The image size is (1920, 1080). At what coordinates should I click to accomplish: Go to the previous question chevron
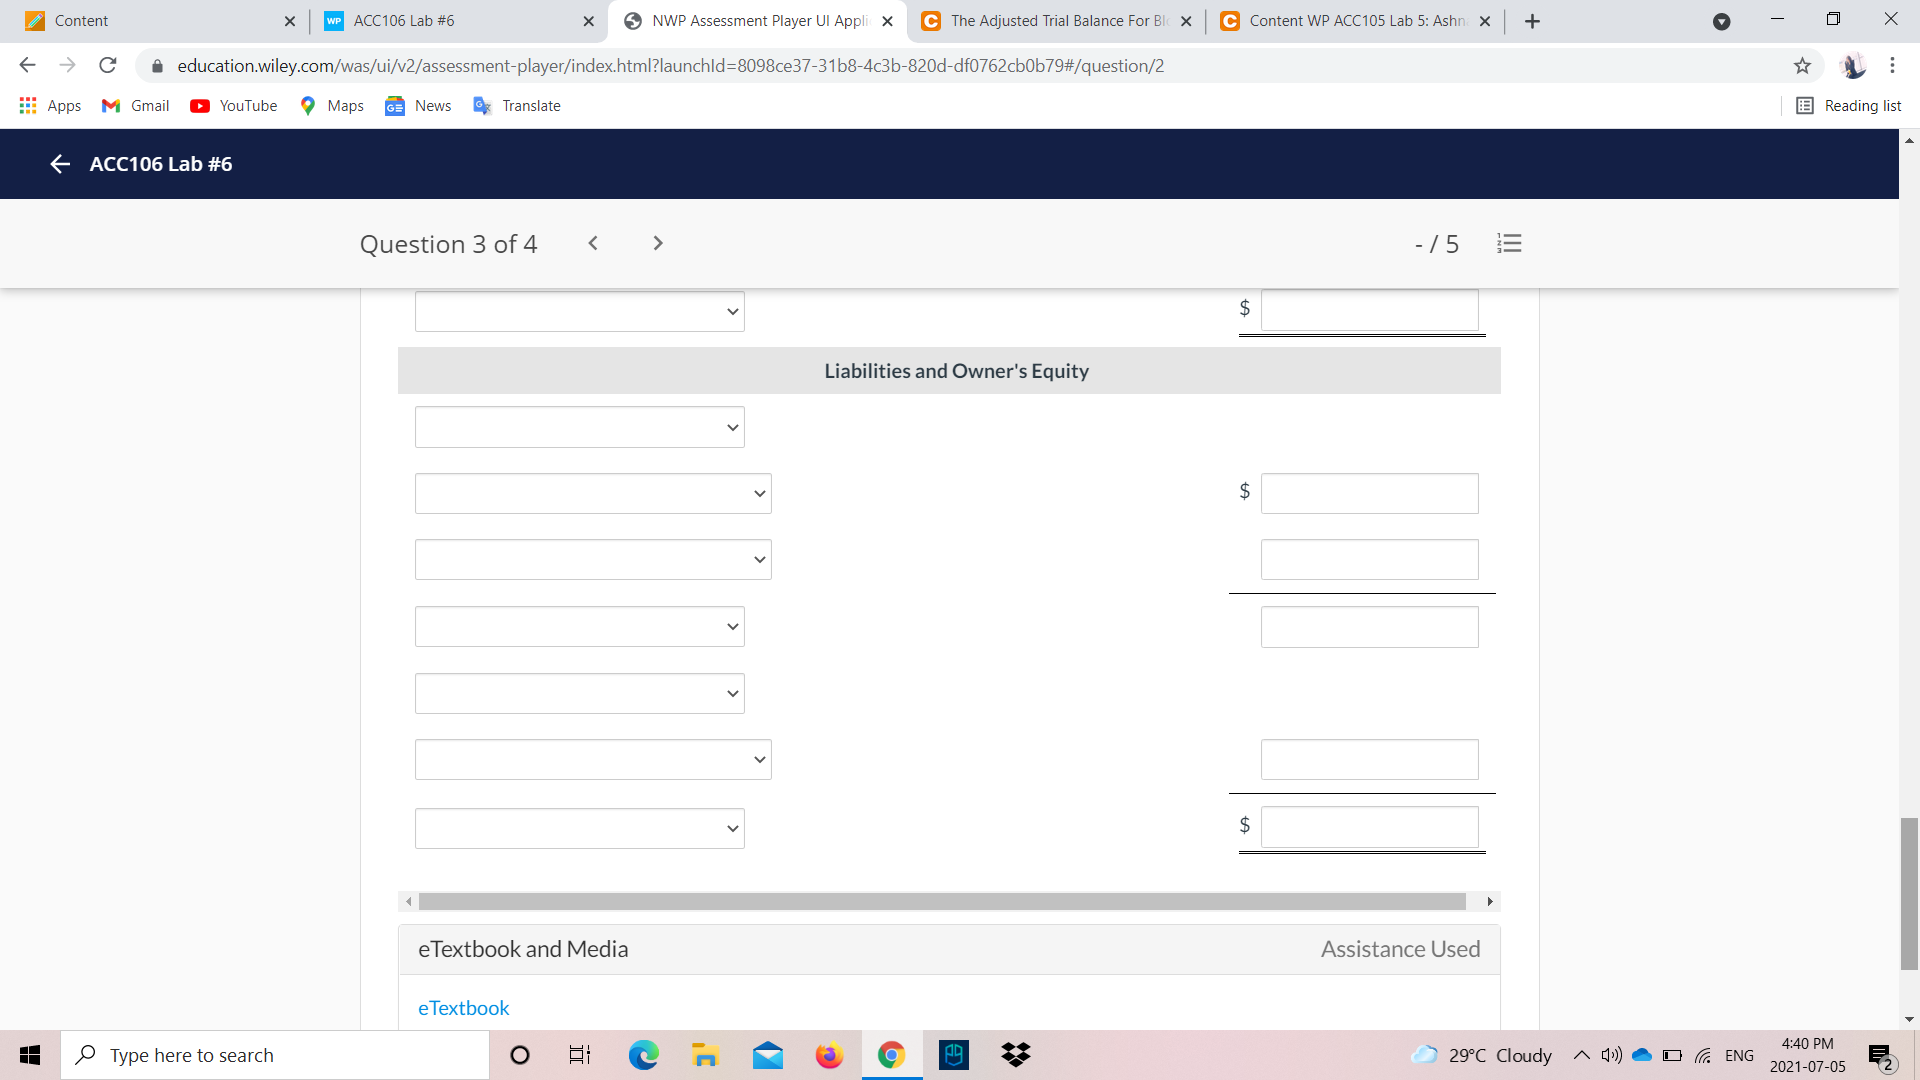pyautogui.click(x=593, y=243)
